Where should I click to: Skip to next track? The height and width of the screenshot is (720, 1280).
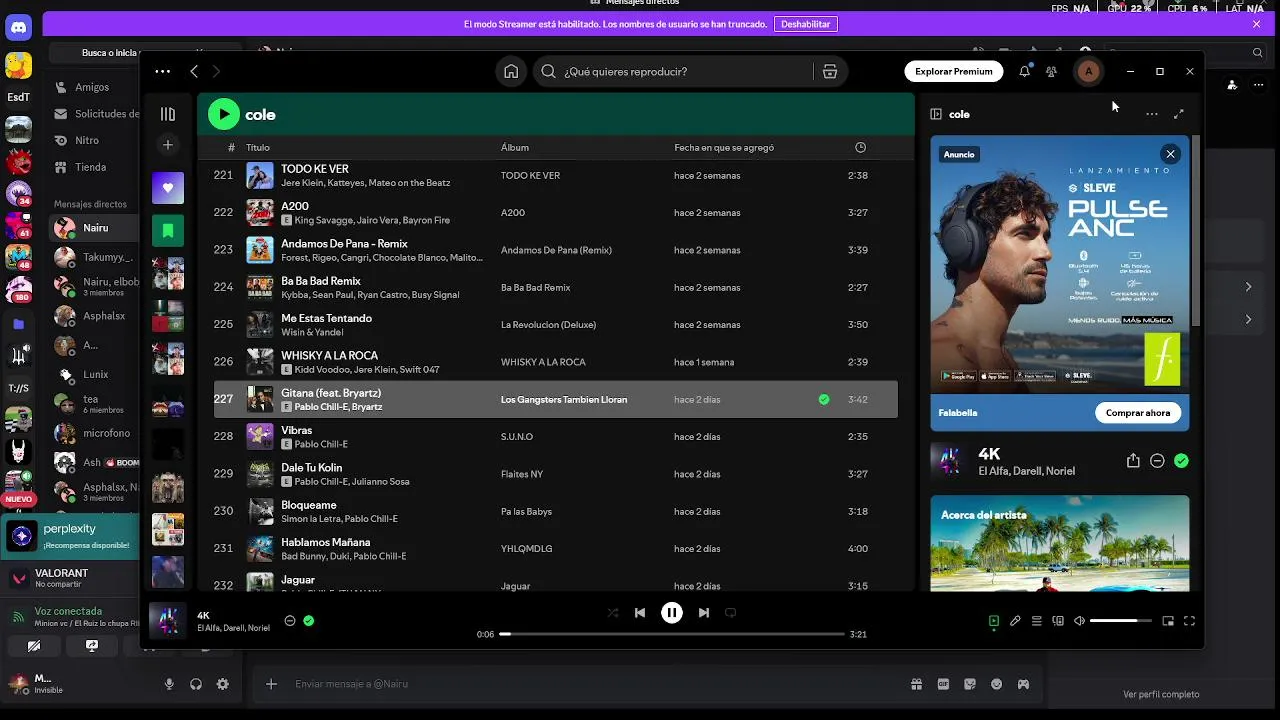pyautogui.click(x=704, y=613)
